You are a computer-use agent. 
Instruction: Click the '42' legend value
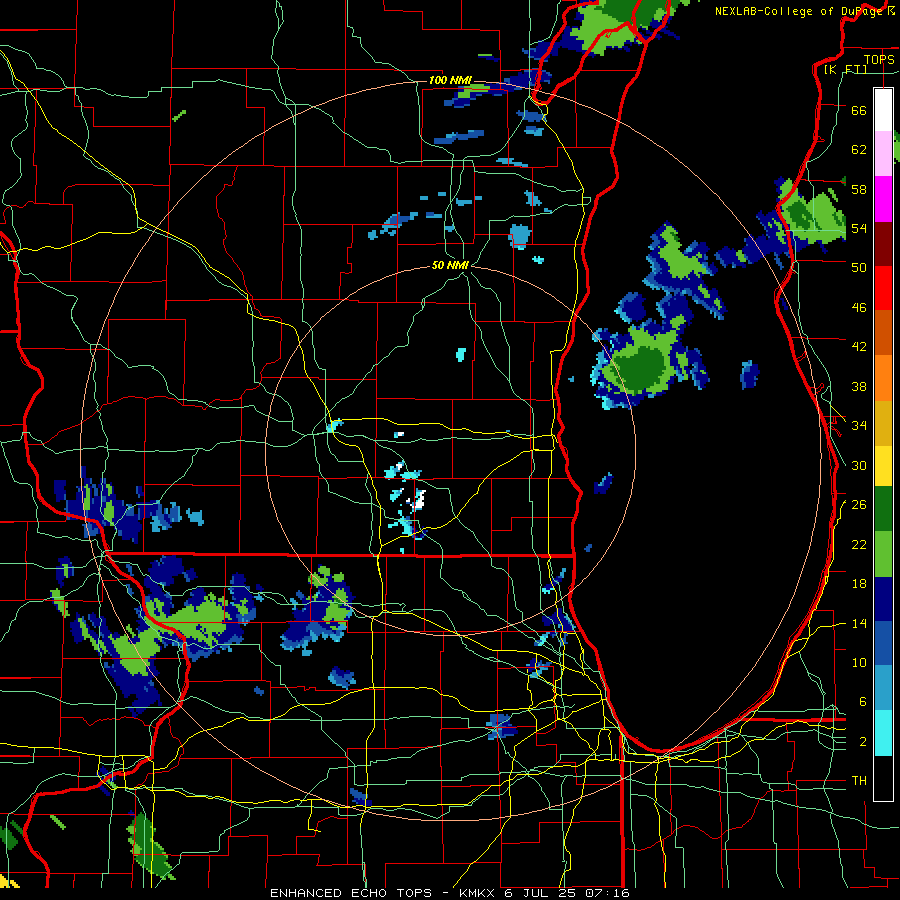pos(859,346)
